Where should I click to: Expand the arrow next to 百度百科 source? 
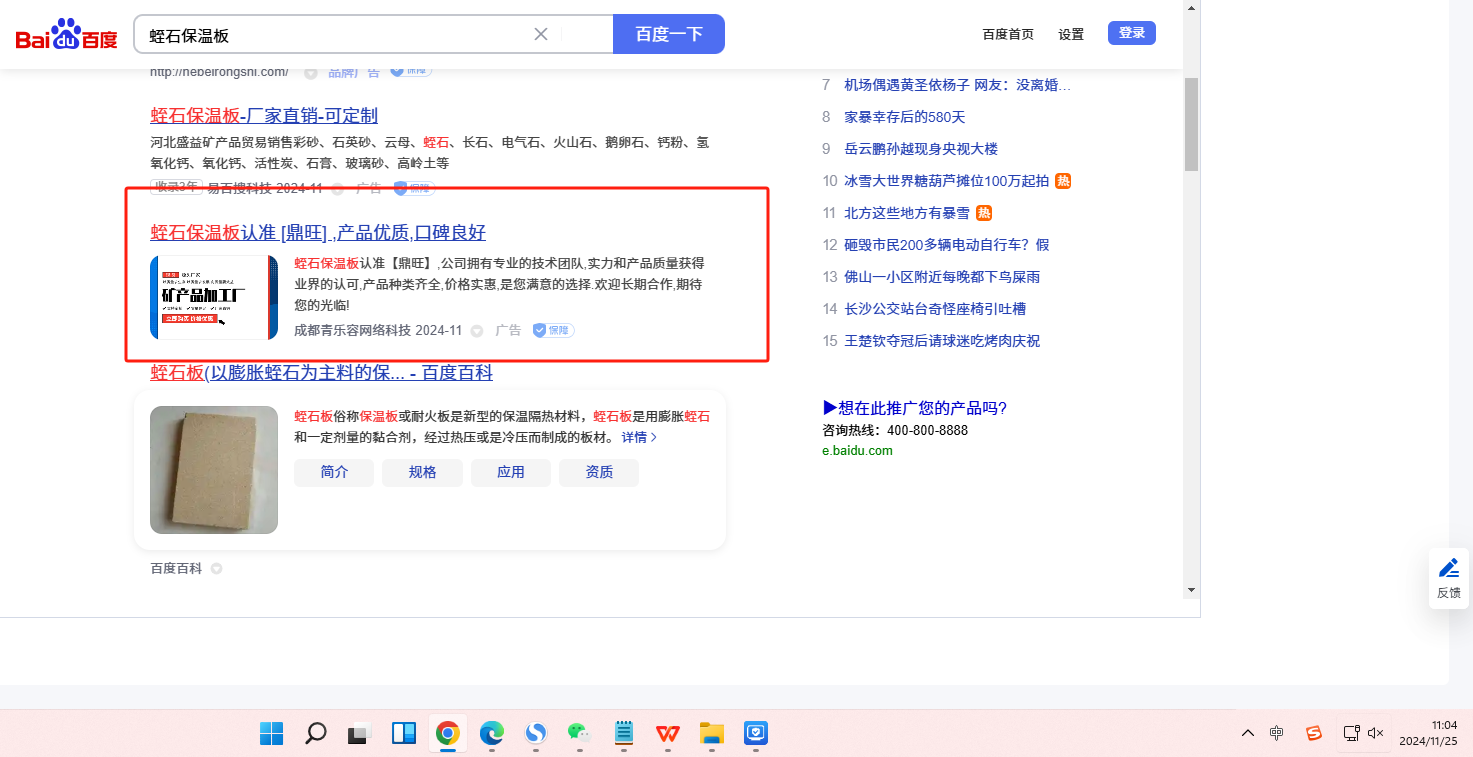pyautogui.click(x=216, y=569)
